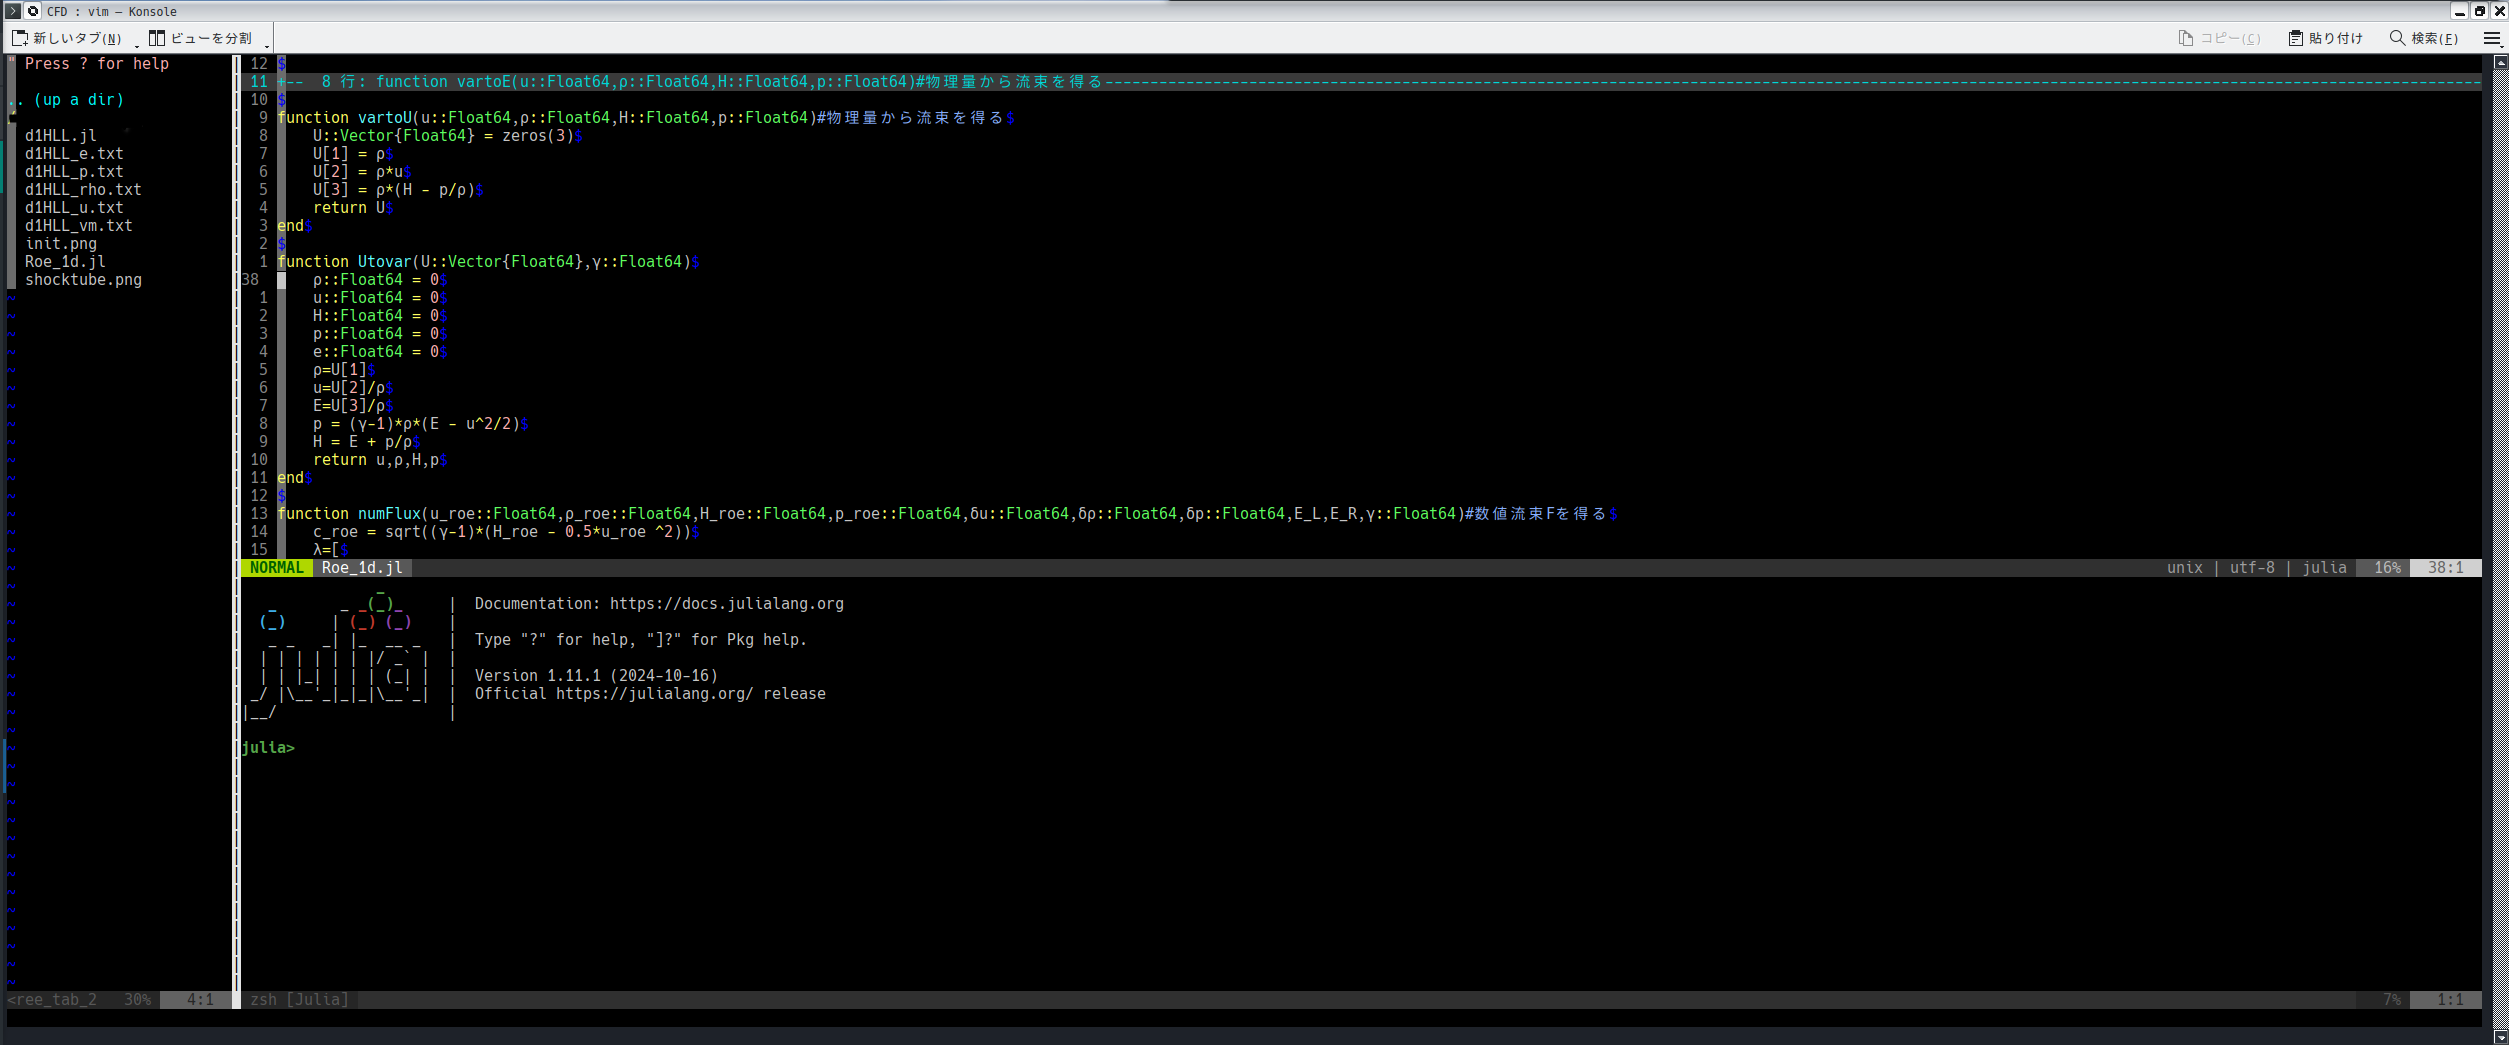Click the 'return u,p,H,ρ' line
Viewport: 2509px width, 1045px height.
click(x=380, y=460)
